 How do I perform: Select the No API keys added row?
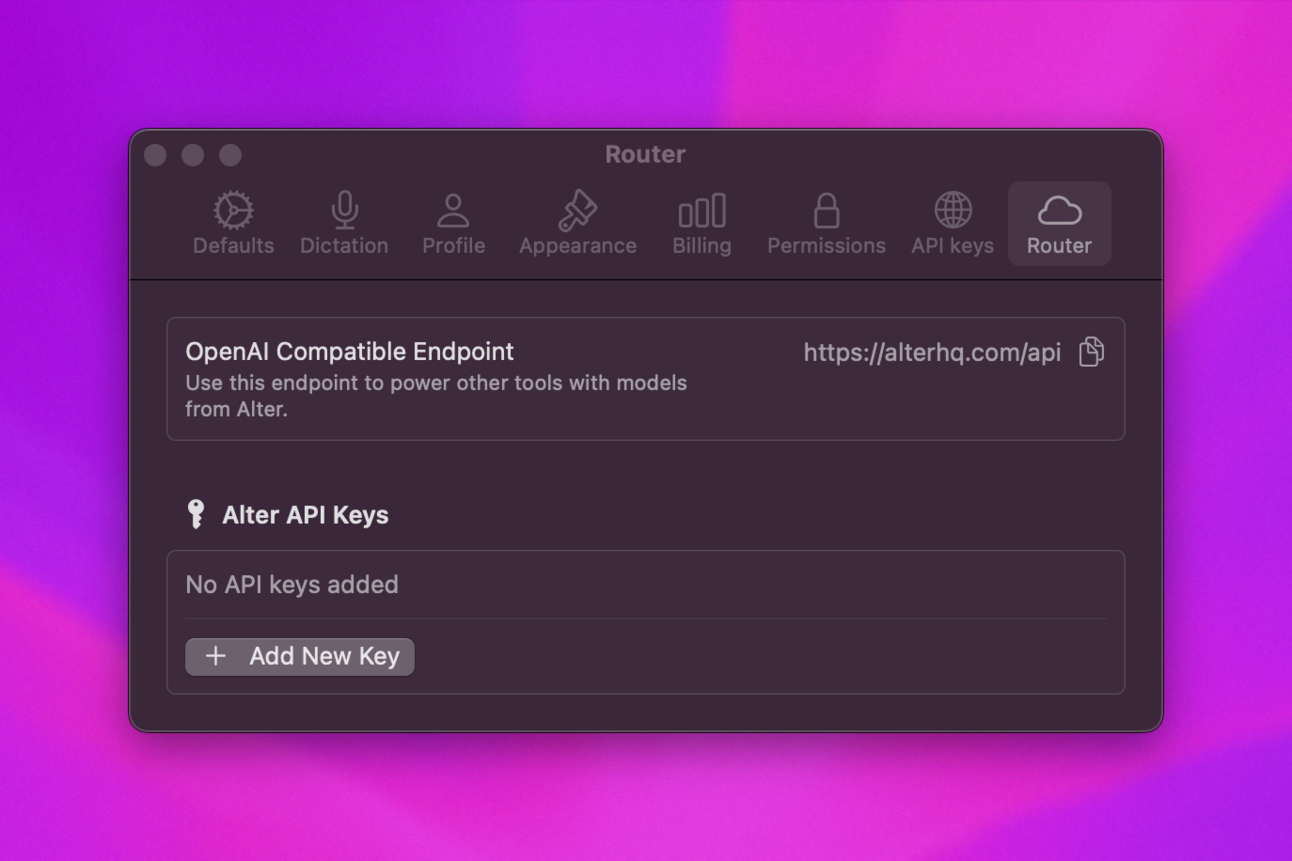[x=291, y=584]
